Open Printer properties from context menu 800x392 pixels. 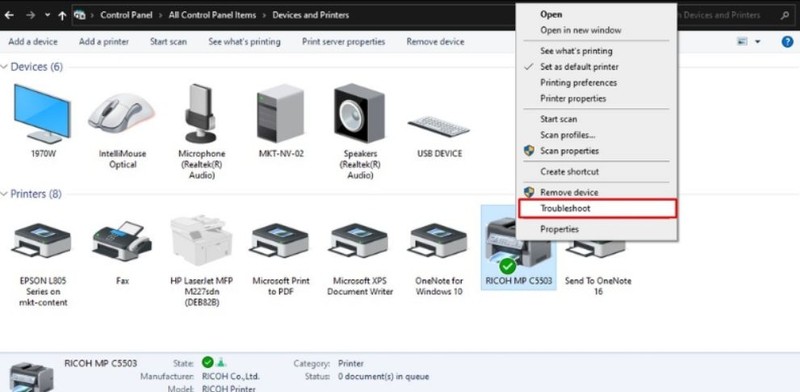tap(596, 99)
